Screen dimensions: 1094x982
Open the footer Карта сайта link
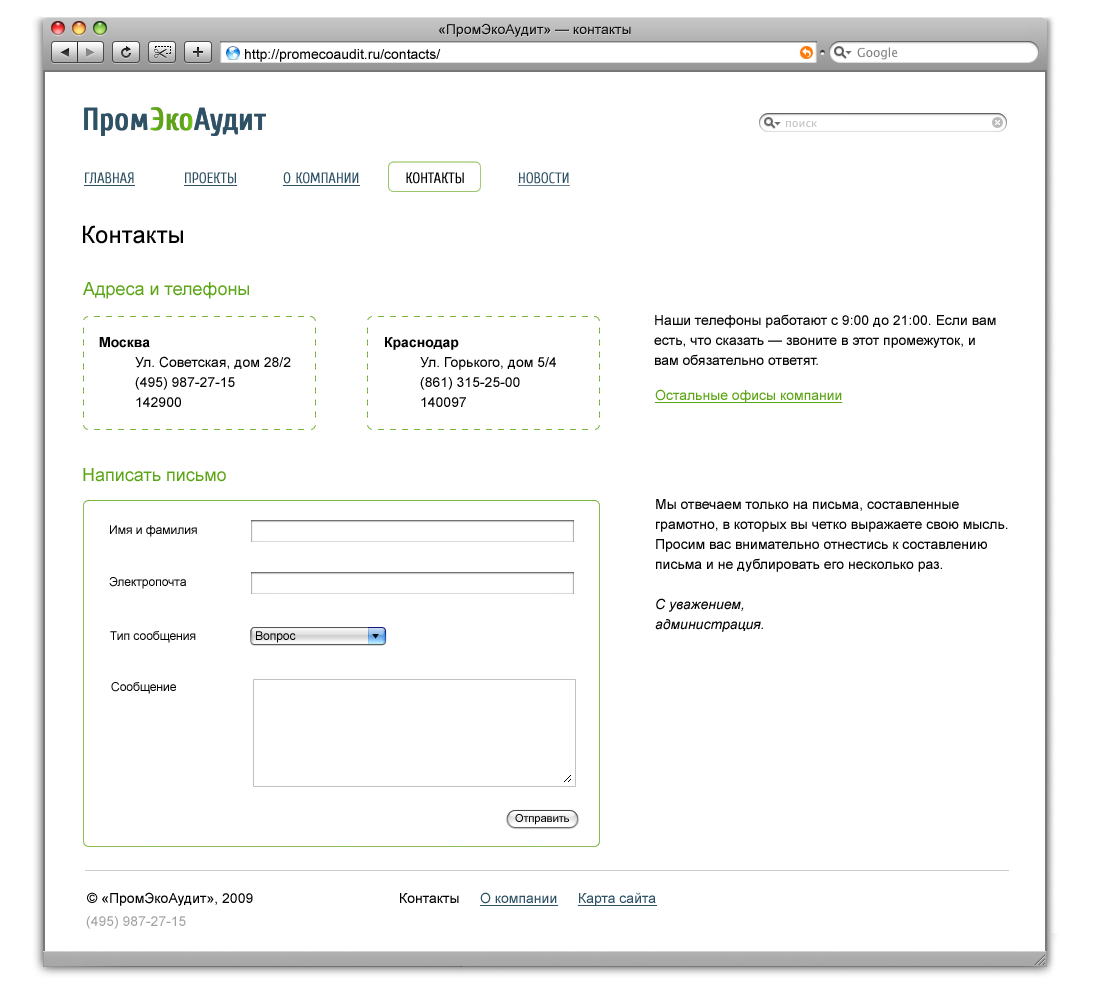pyautogui.click(x=617, y=899)
